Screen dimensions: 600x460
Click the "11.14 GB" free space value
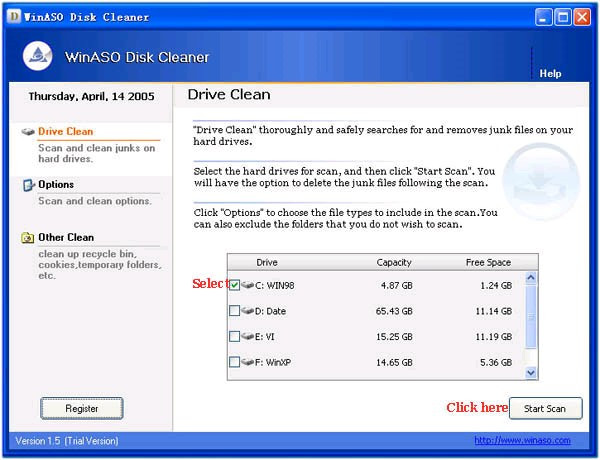click(494, 311)
